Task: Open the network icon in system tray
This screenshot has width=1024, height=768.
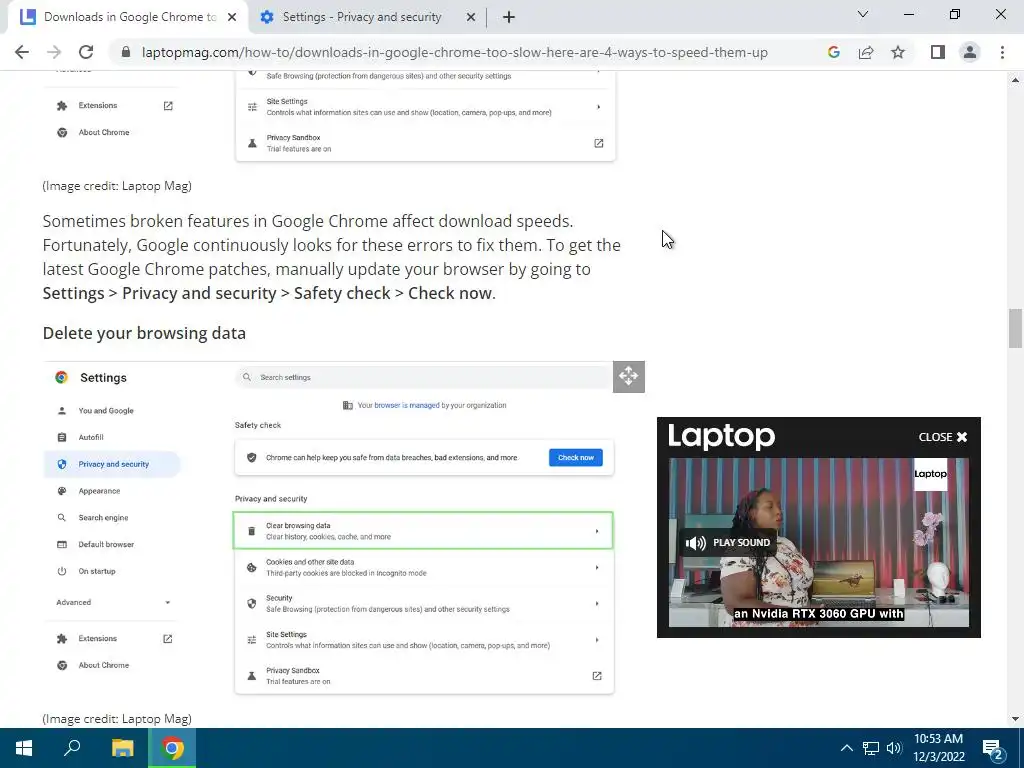Action: (x=871, y=748)
